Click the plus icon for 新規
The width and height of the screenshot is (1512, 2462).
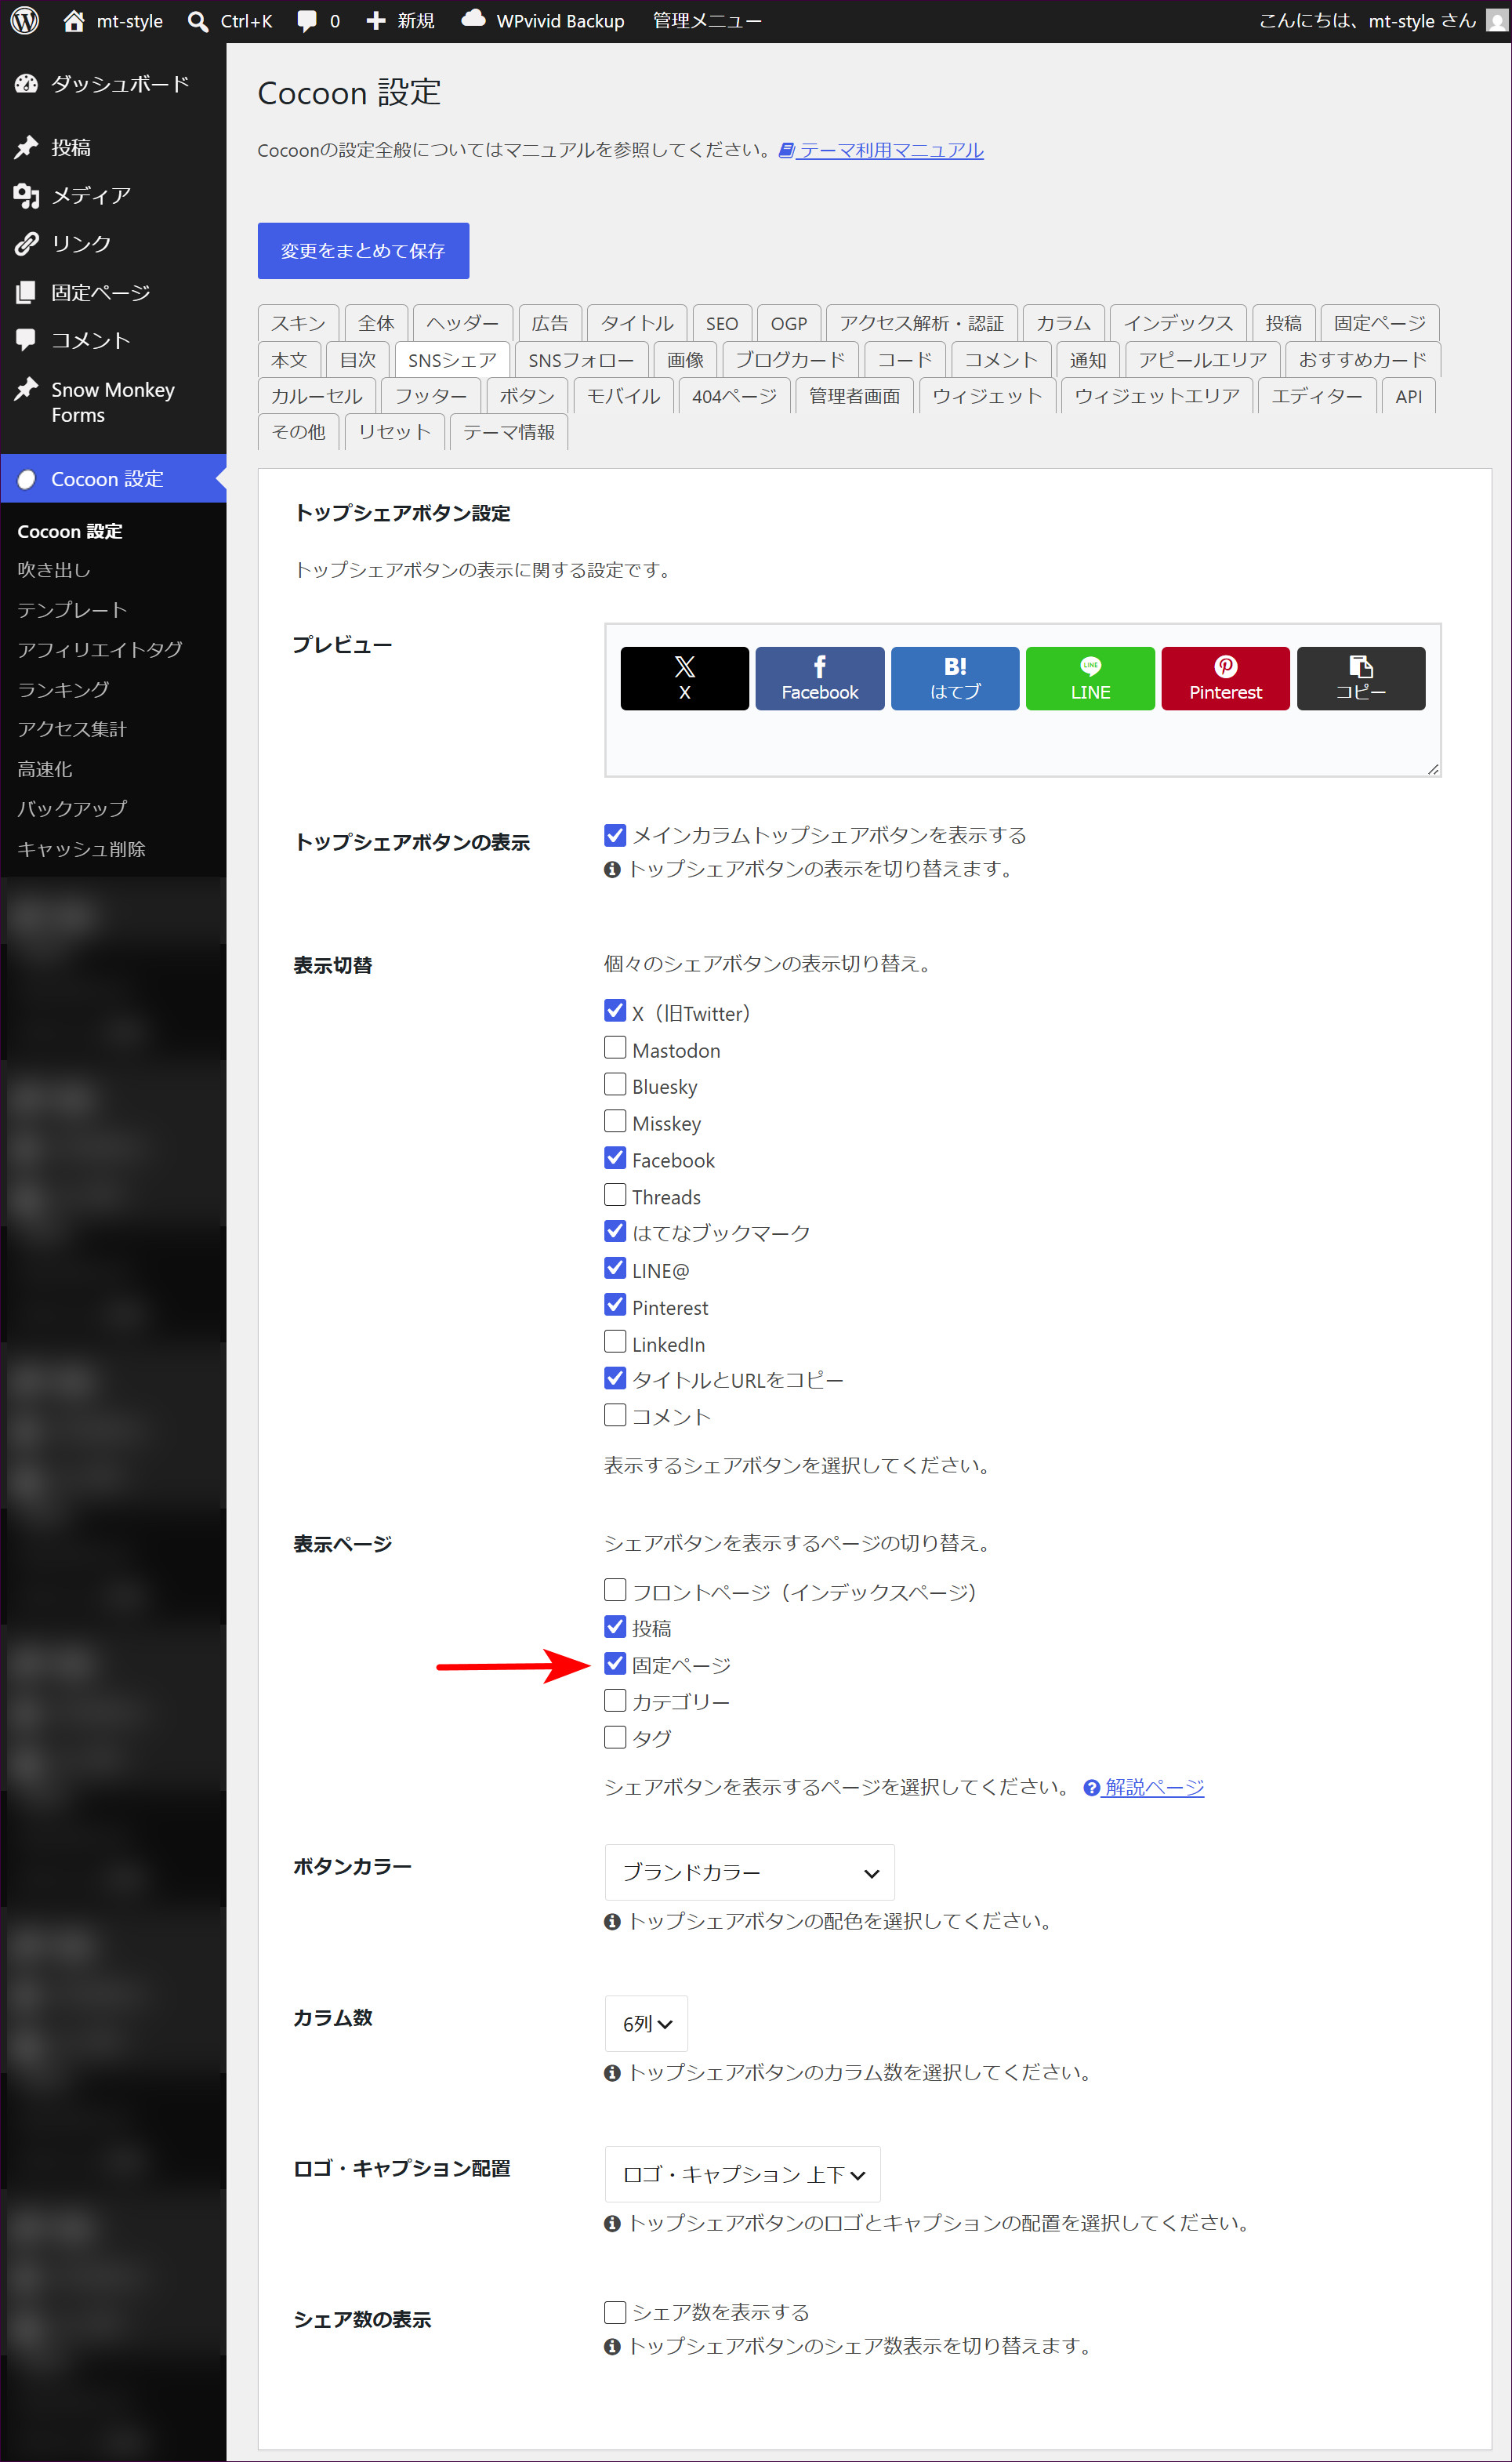(x=376, y=20)
